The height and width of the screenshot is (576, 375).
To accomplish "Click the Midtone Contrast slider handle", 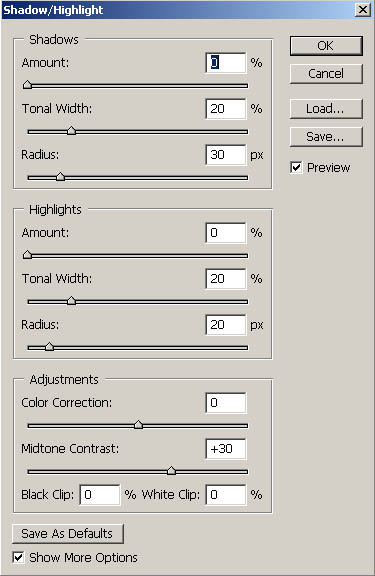I will (171, 471).
